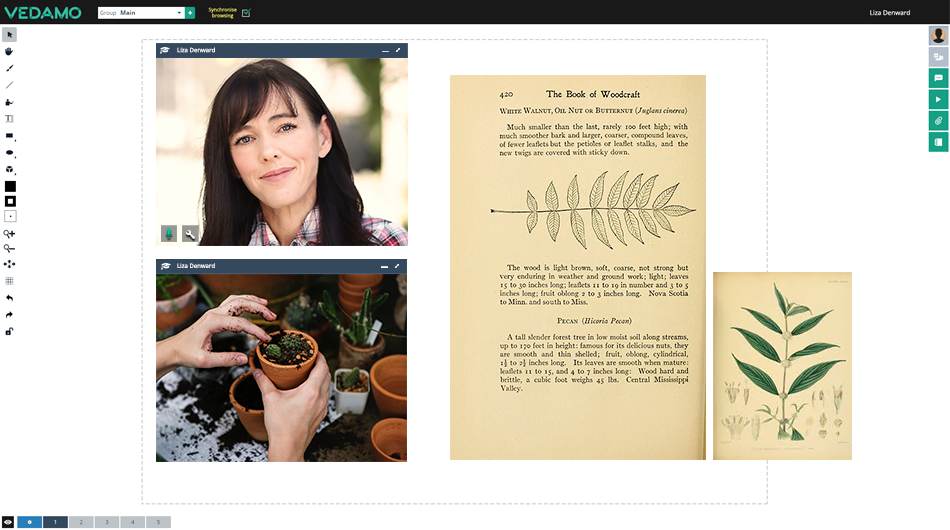Expand the bottom plant-potting video window

click(x=397, y=266)
